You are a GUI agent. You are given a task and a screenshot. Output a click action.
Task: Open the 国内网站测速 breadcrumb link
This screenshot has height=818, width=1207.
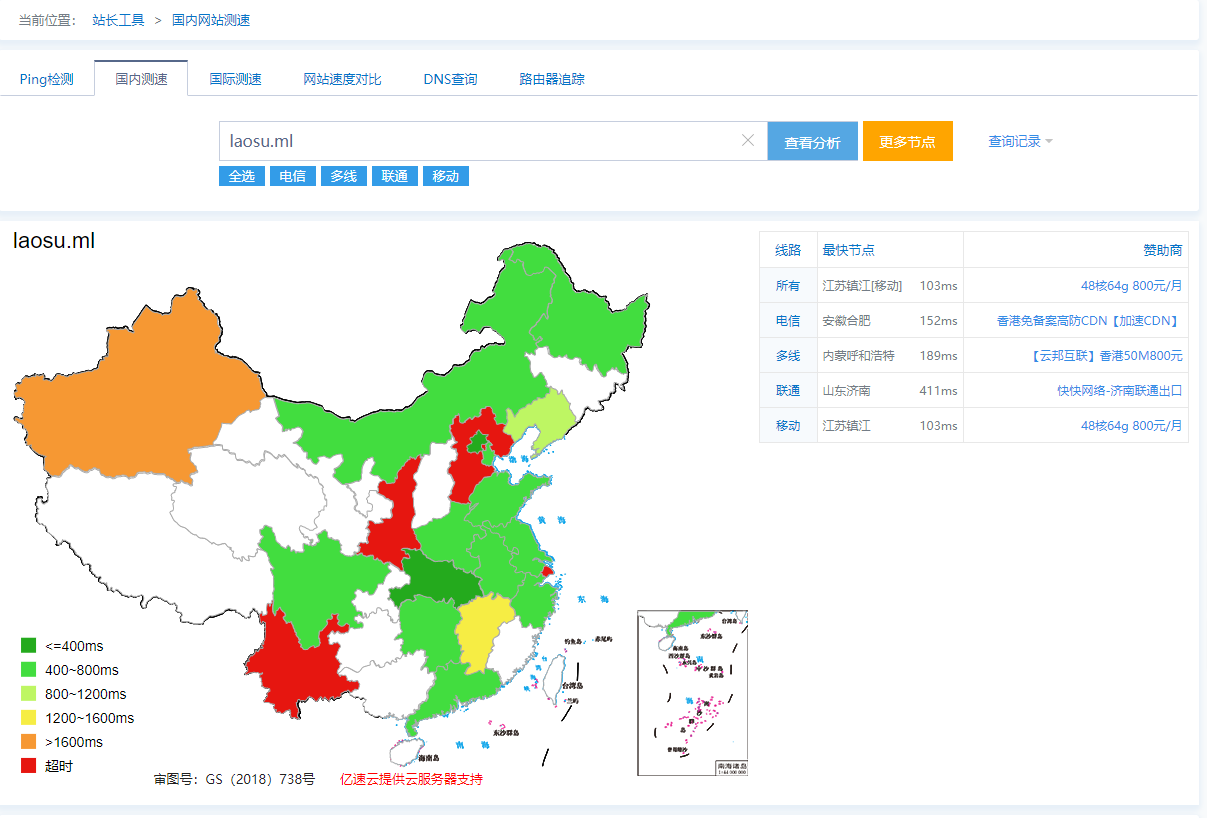pos(211,19)
